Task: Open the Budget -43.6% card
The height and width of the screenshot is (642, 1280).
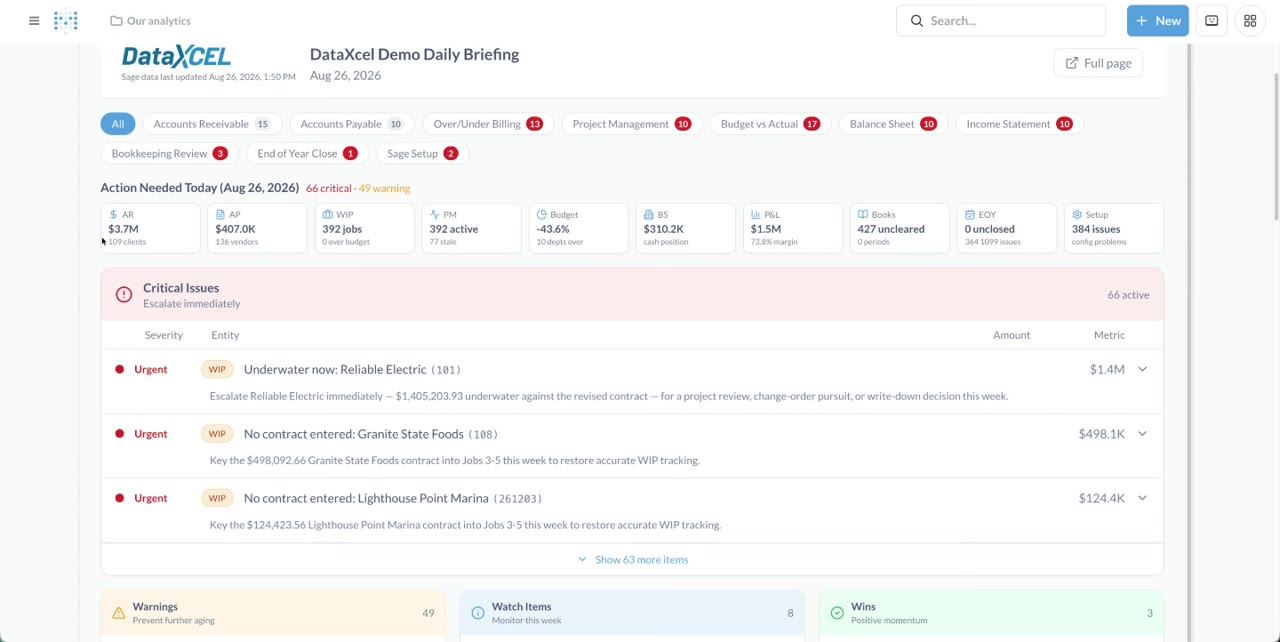Action: (578, 228)
